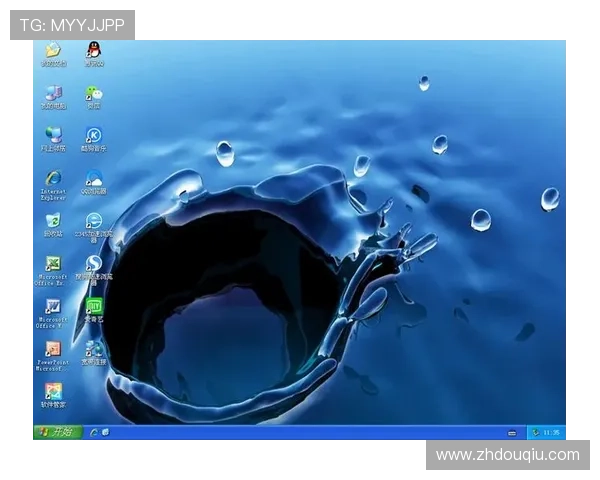Open the My Documents desktop icon
Screen dimensions: 600x480
click(53, 51)
